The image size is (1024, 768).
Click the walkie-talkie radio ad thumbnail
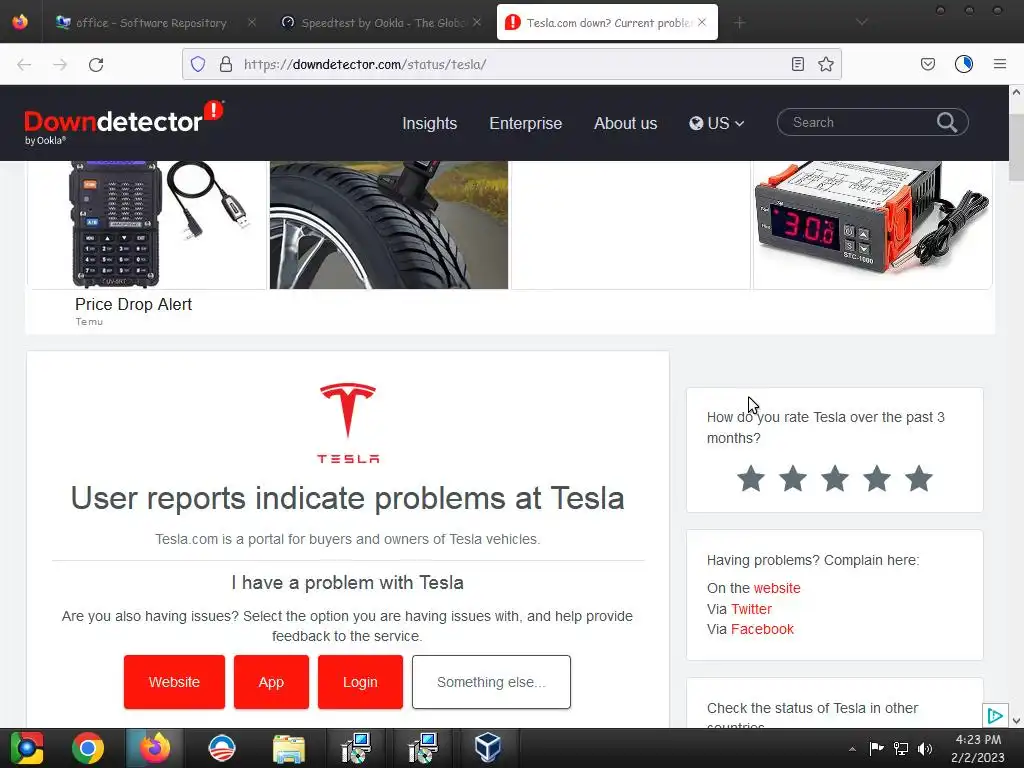click(148, 225)
